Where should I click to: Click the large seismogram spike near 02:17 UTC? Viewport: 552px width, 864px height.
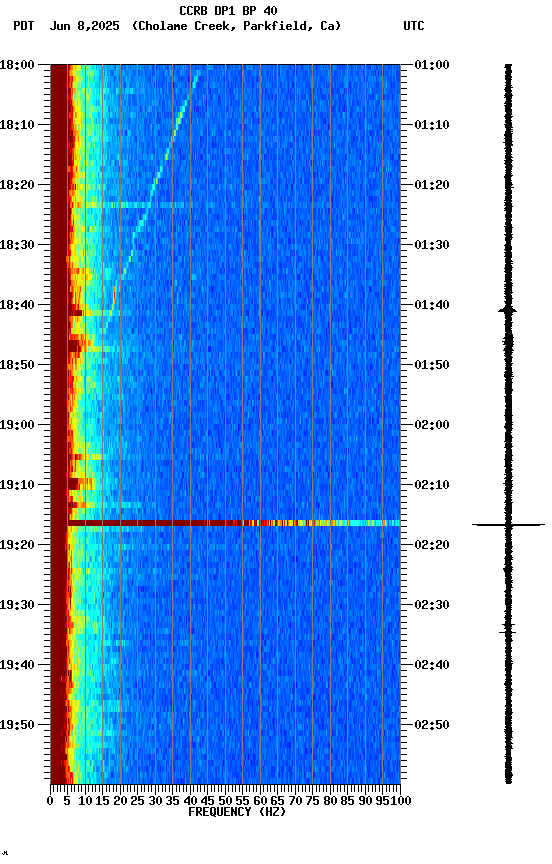508,525
